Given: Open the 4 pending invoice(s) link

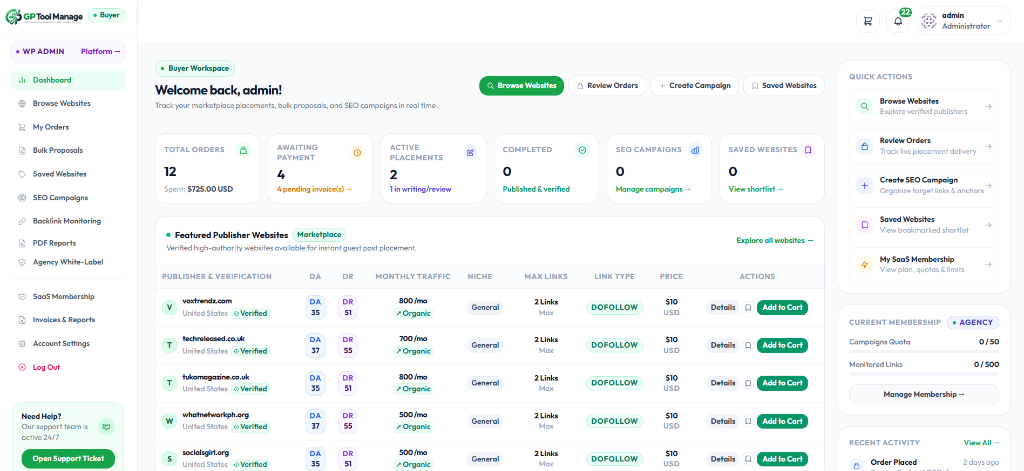Looking at the screenshot, I should 315,189.
